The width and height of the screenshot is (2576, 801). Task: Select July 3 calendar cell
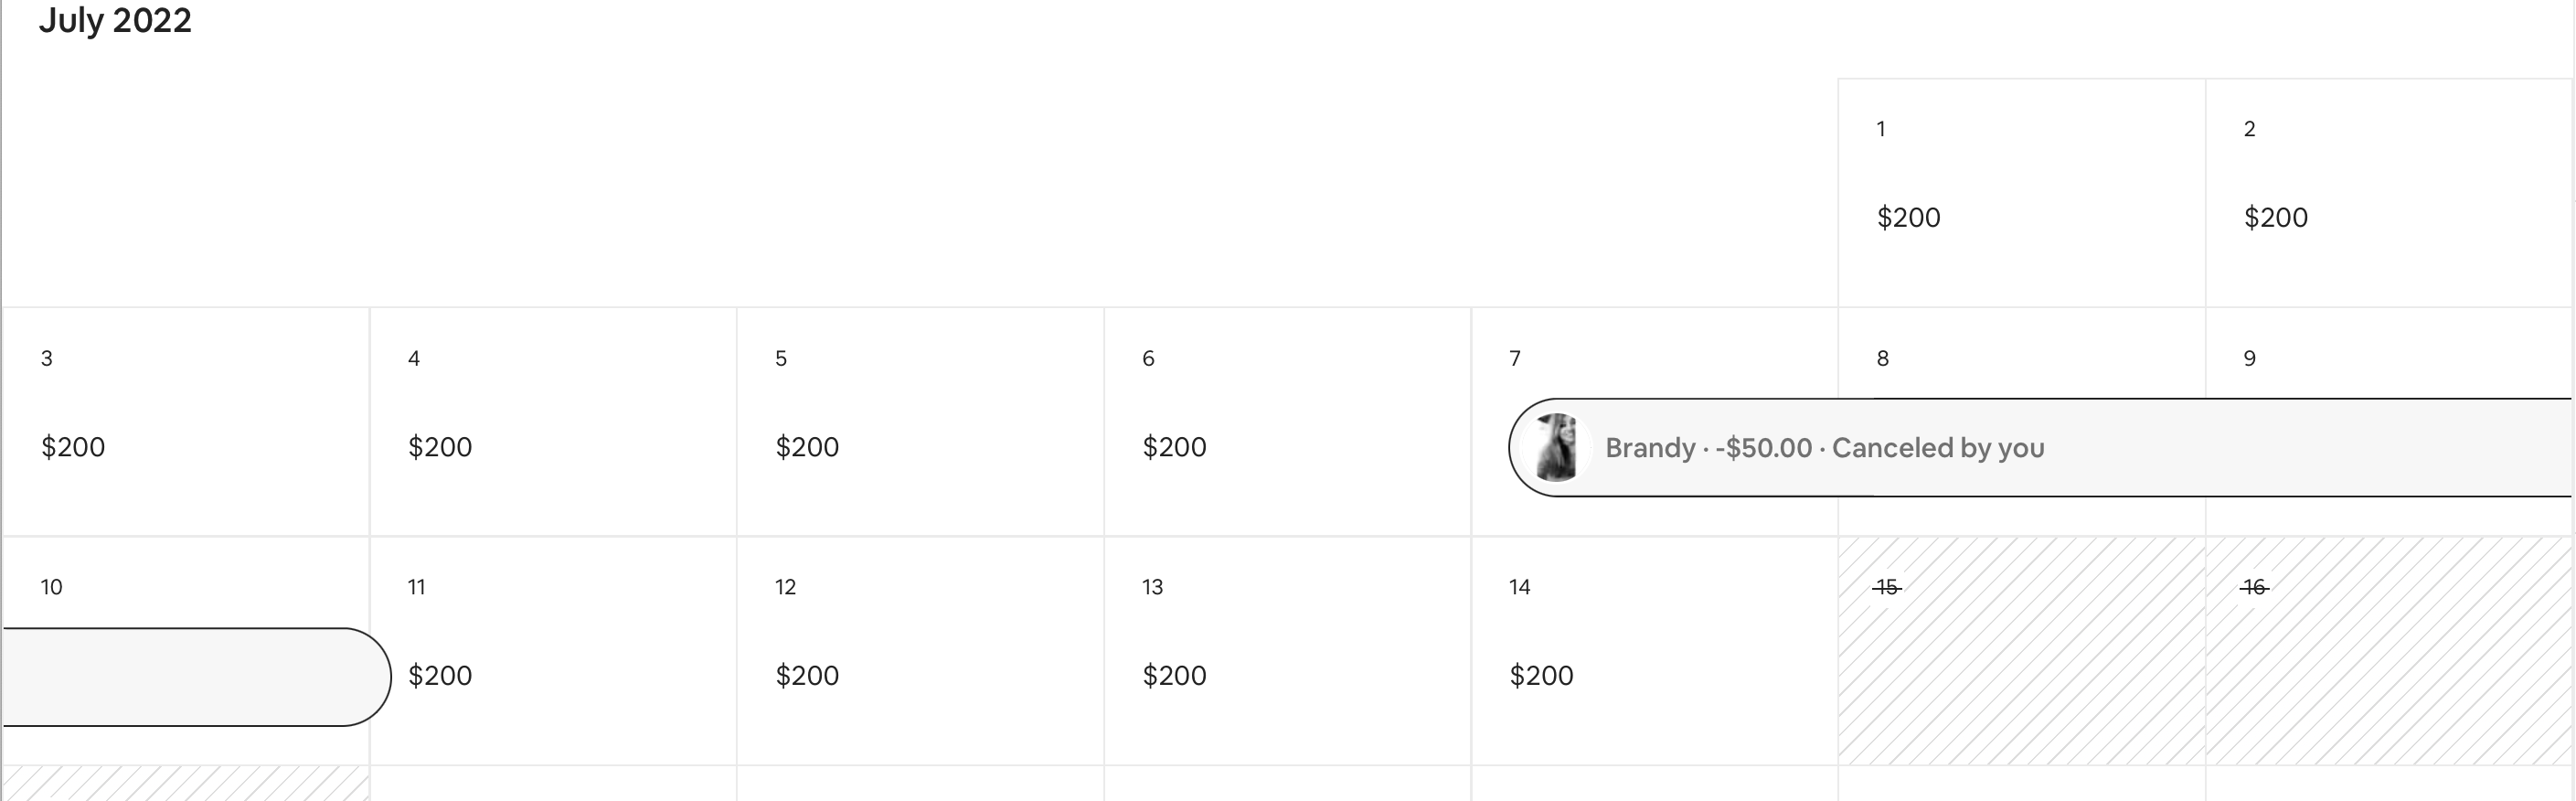click(186, 421)
